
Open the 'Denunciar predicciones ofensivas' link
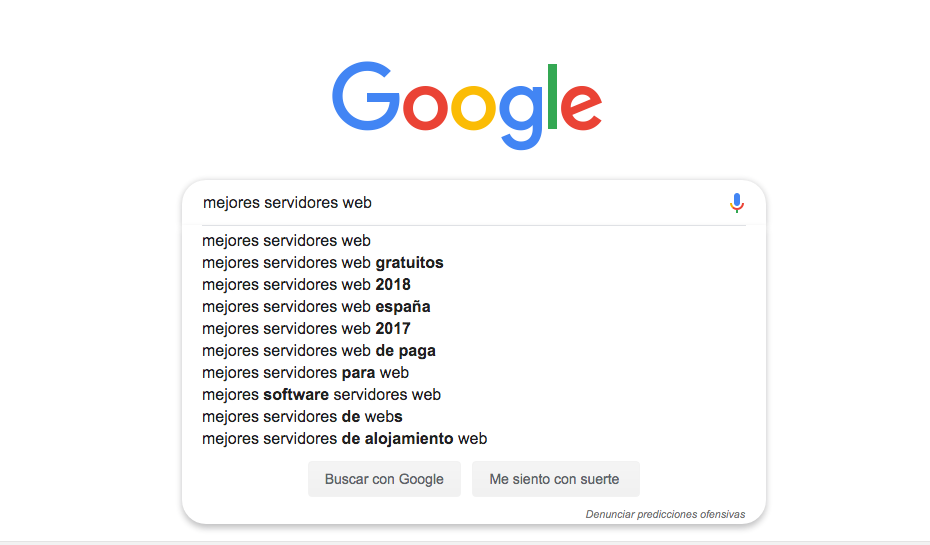click(x=665, y=514)
